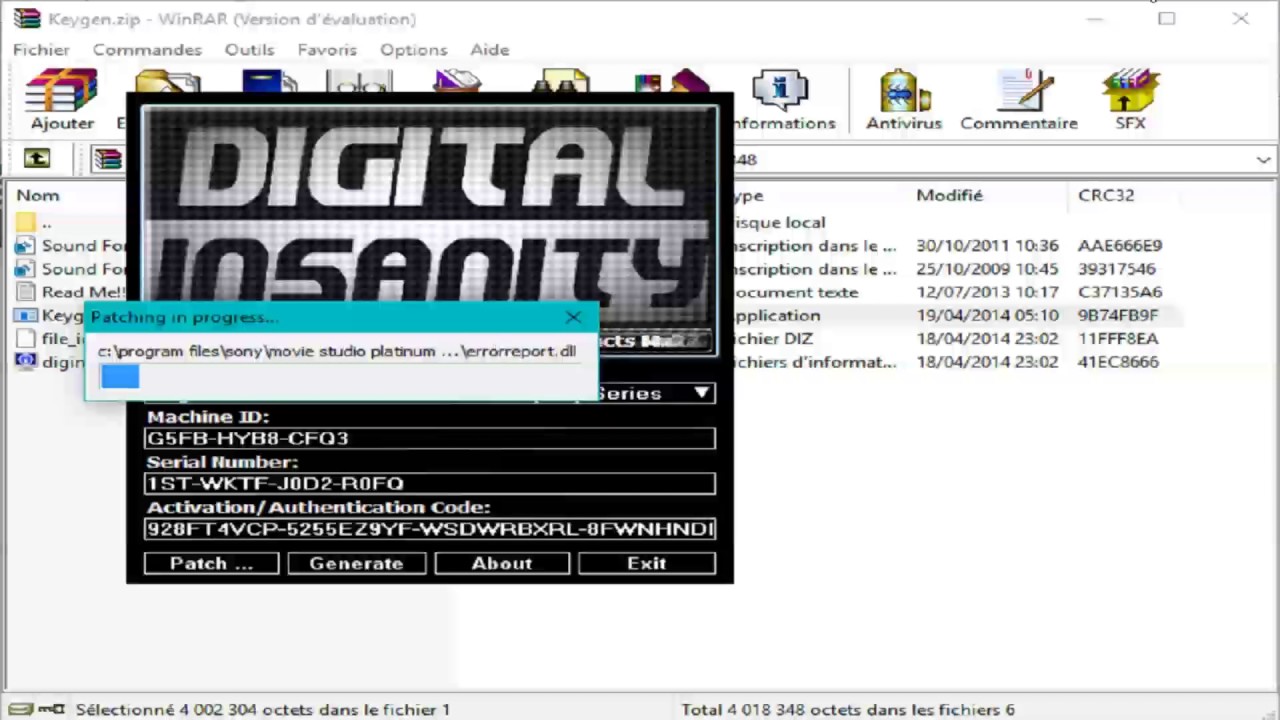Click the Sélectionné octets status bar text
This screenshot has width=1280, height=720.
tap(263, 709)
